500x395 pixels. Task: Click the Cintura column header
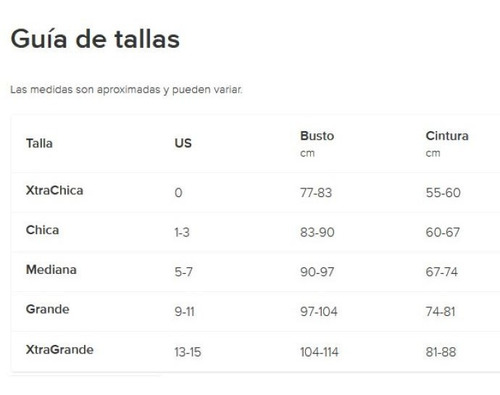(447, 136)
